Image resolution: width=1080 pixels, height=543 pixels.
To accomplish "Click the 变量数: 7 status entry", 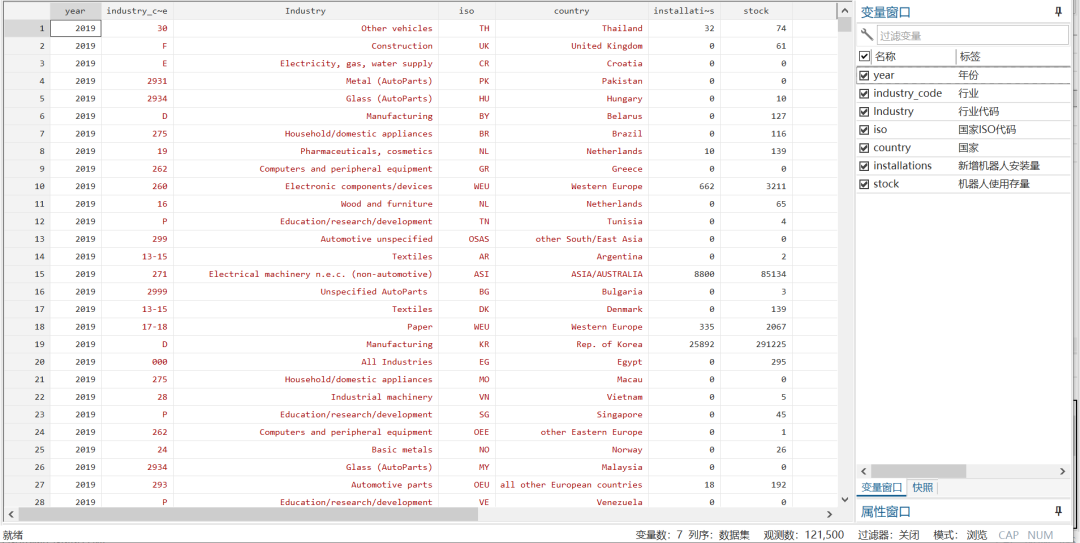I will 657,535.
